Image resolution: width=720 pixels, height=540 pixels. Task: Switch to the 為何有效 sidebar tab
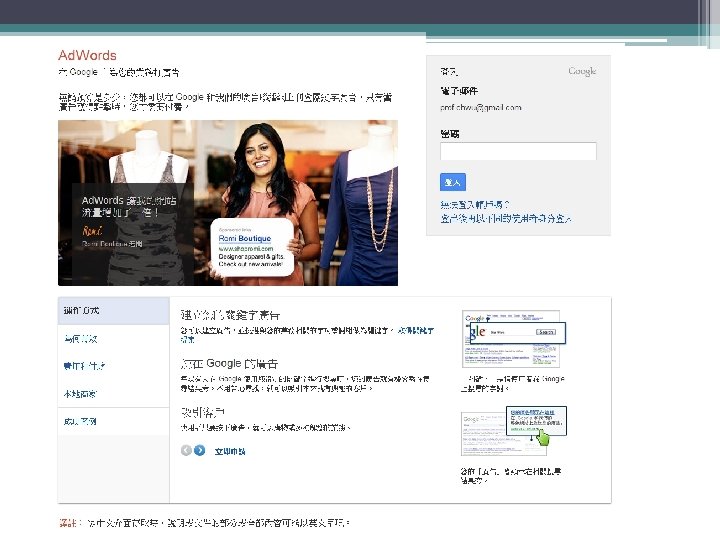81,339
